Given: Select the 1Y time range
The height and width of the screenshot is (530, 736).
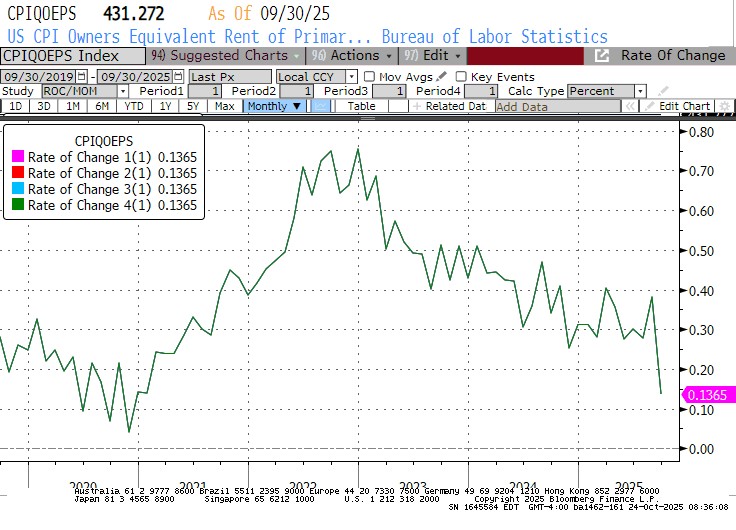Looking at the screenshot, I should (165, 106).
